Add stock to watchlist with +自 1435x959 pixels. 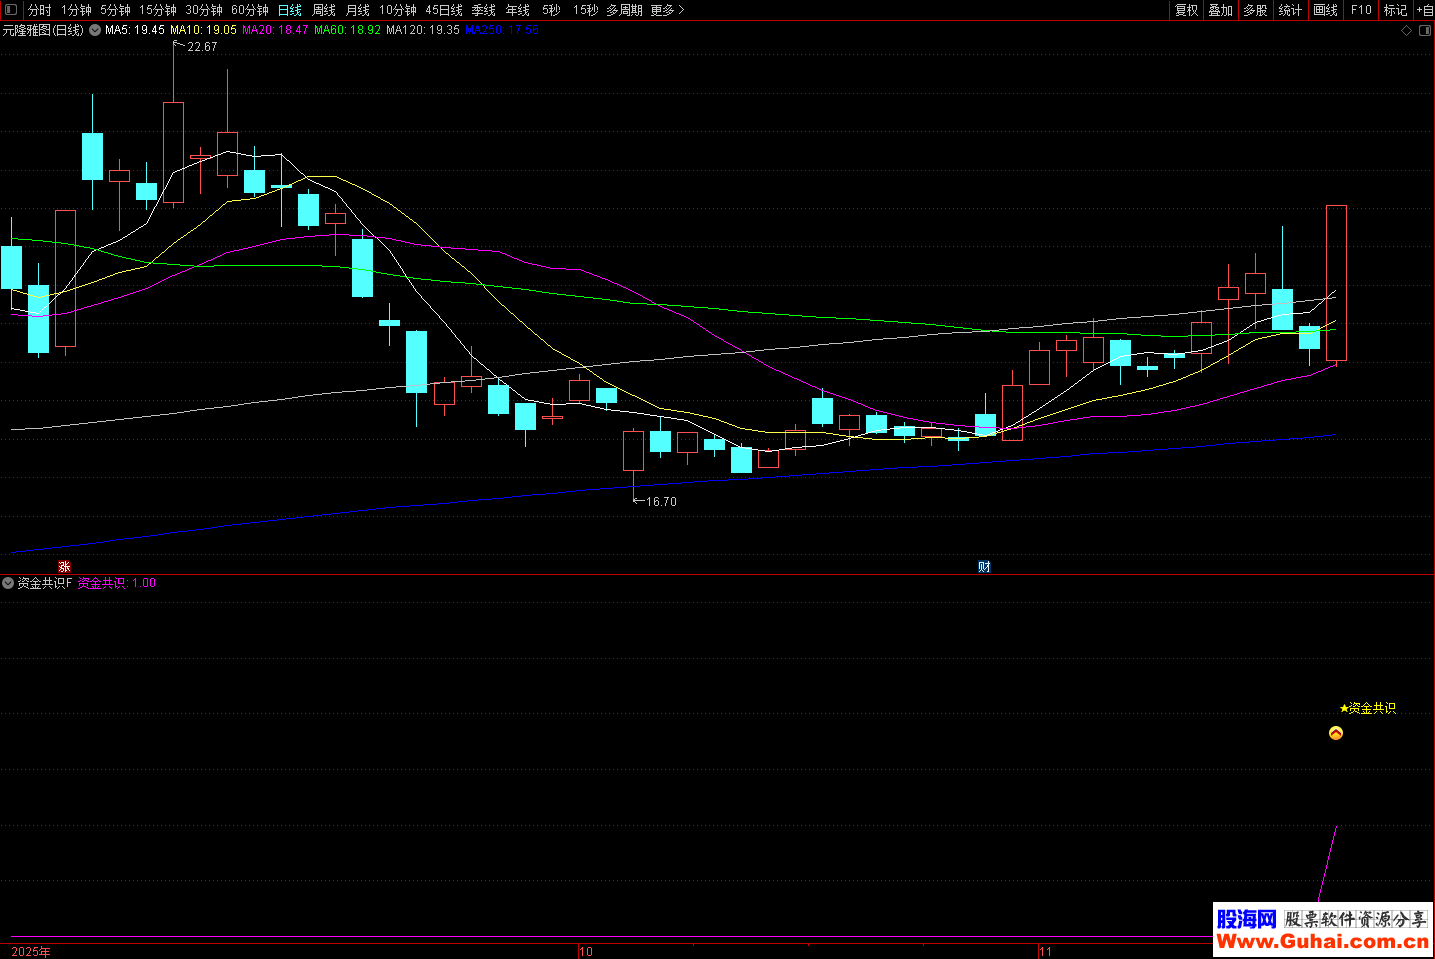(1424, 10)
